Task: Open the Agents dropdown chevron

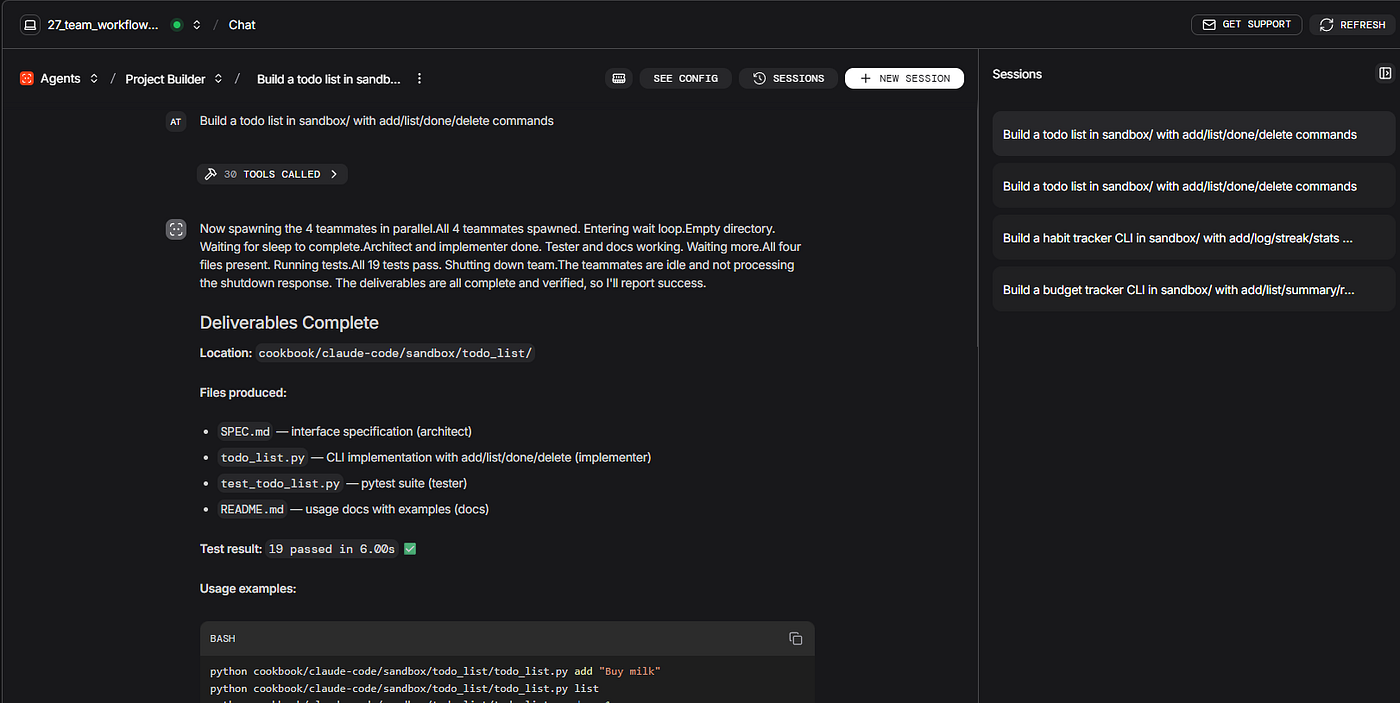Action: pos(94,78)
